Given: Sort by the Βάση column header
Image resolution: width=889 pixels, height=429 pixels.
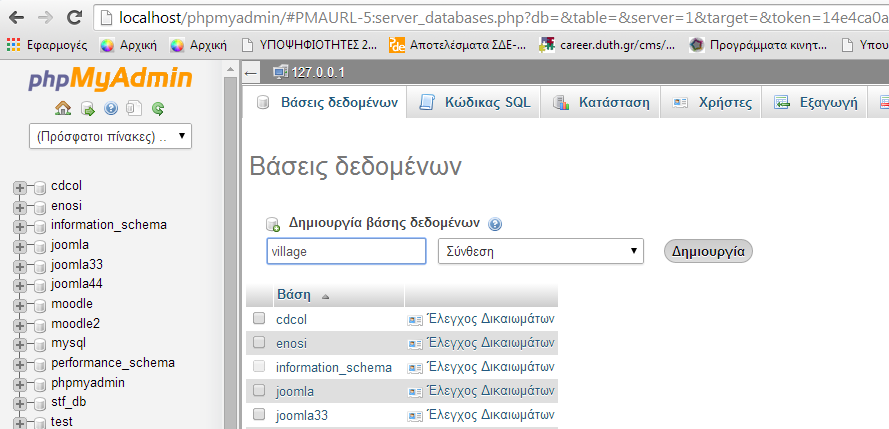Looking at the screenshot, I should (294, 295).
